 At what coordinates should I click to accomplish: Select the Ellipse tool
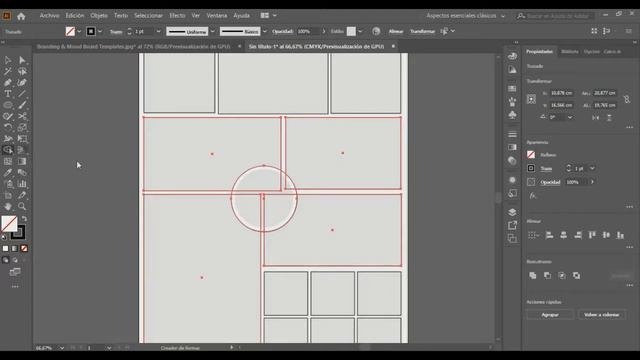pyautogui.click(x=8, y=105)
